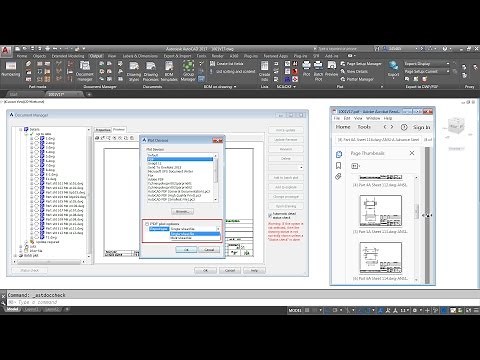The image size is (480, 360).
Task: Select the page 5 thumbnail in Acrobat
Action: [x=381, y=211]
